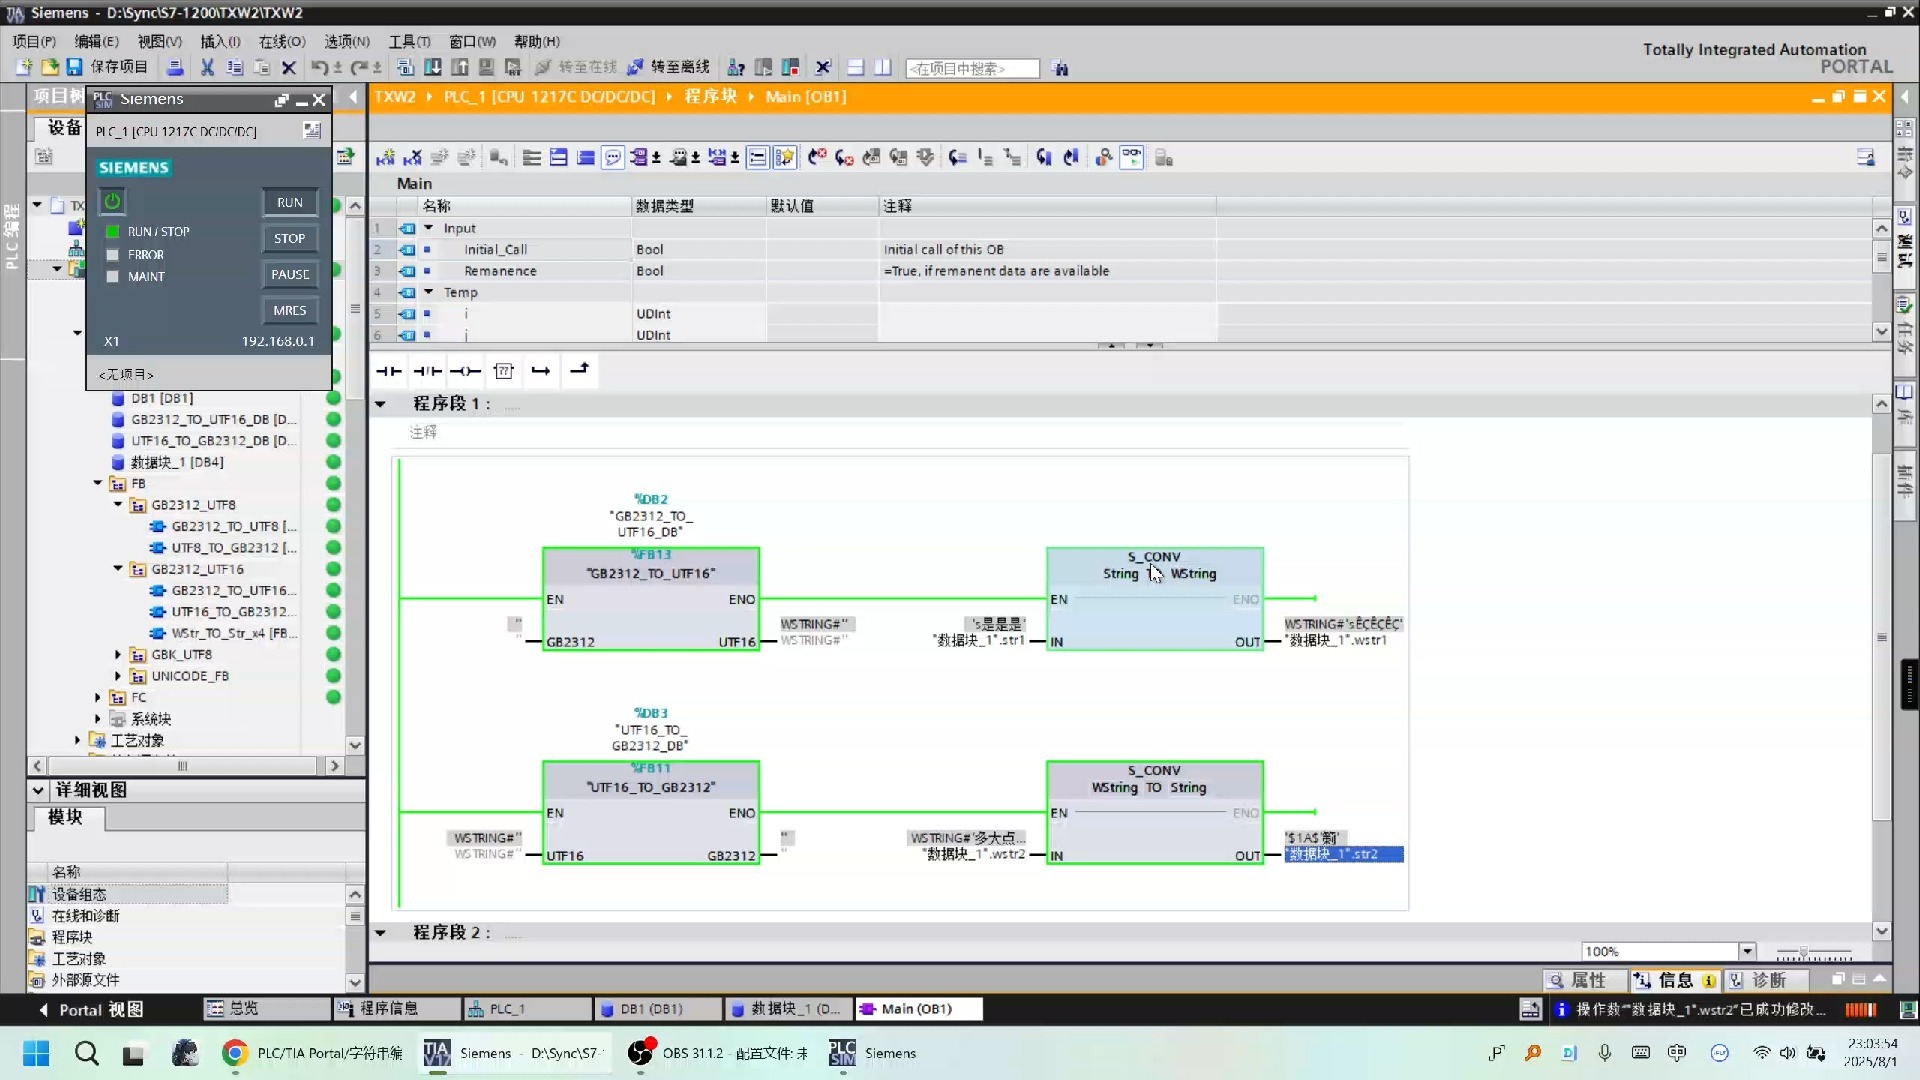Click the Split editor vertically icon
Viewport: 1920px width, 1080px height.
click(882, 67)
